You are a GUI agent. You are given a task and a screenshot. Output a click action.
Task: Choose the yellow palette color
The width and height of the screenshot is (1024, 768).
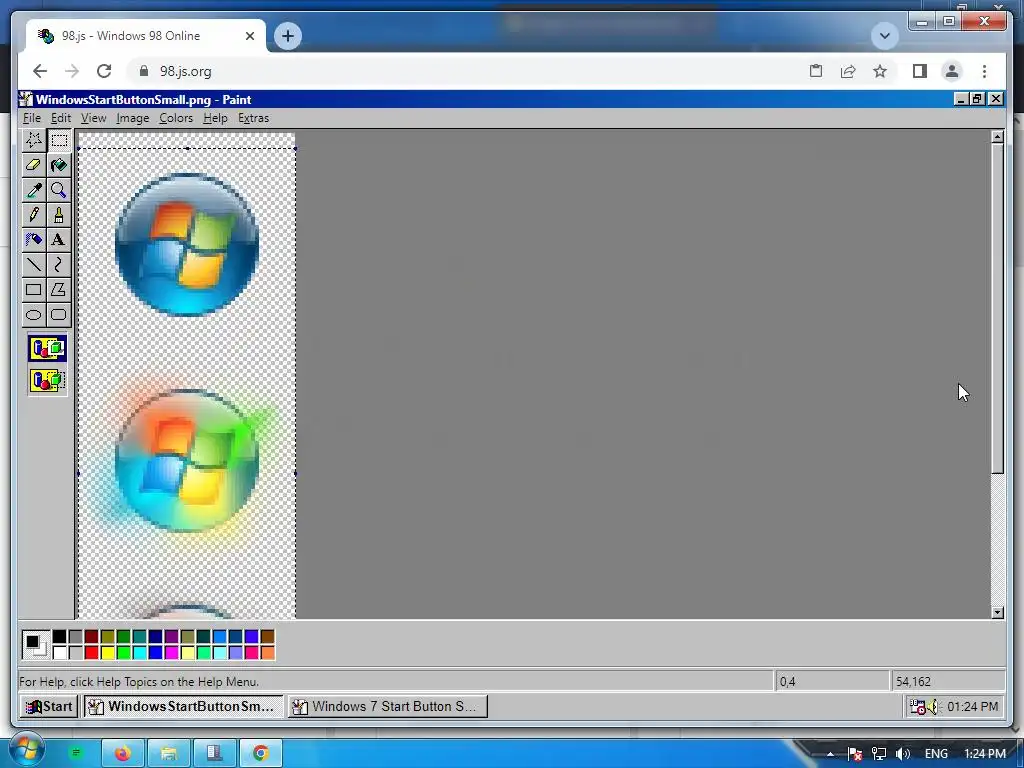coord(107,652)
